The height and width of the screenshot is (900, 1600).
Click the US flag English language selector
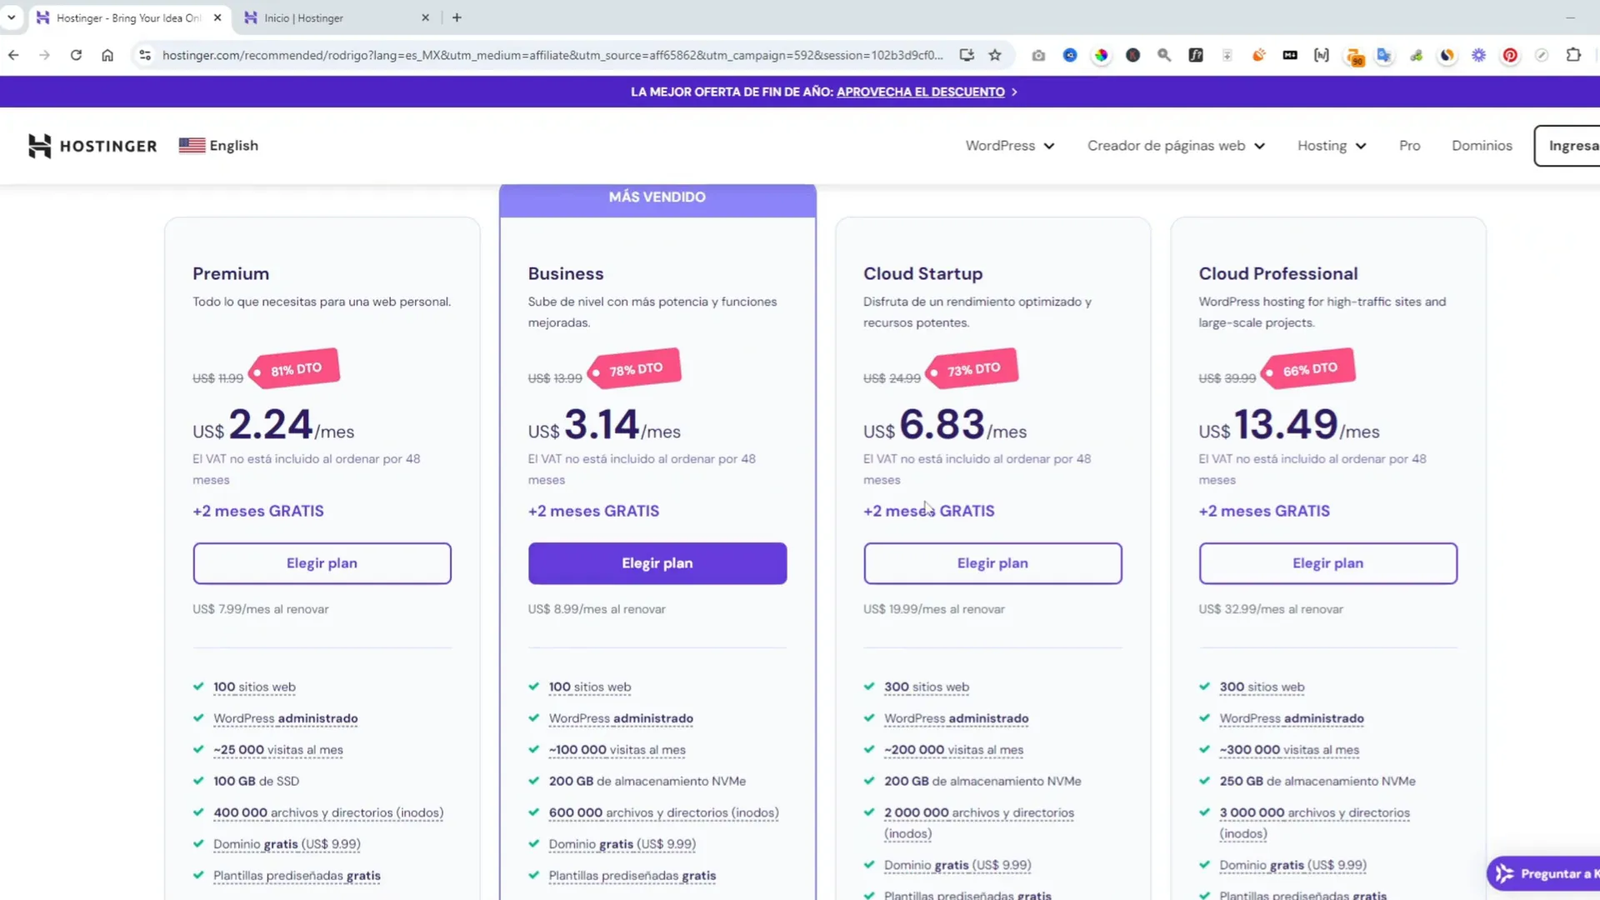(x=218, y=145)
